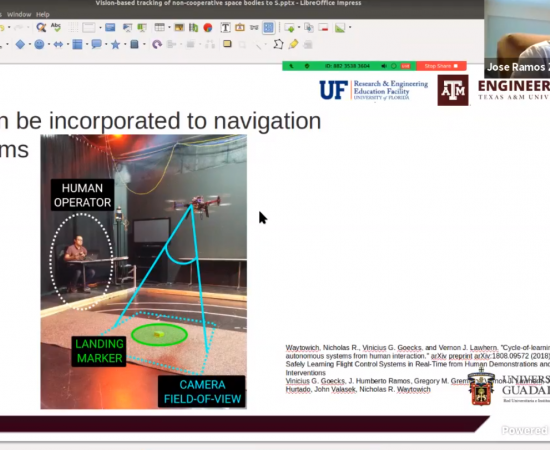Select the UF Research & Engineering logo
Screen dimensions: 550x450
(374, 90)
